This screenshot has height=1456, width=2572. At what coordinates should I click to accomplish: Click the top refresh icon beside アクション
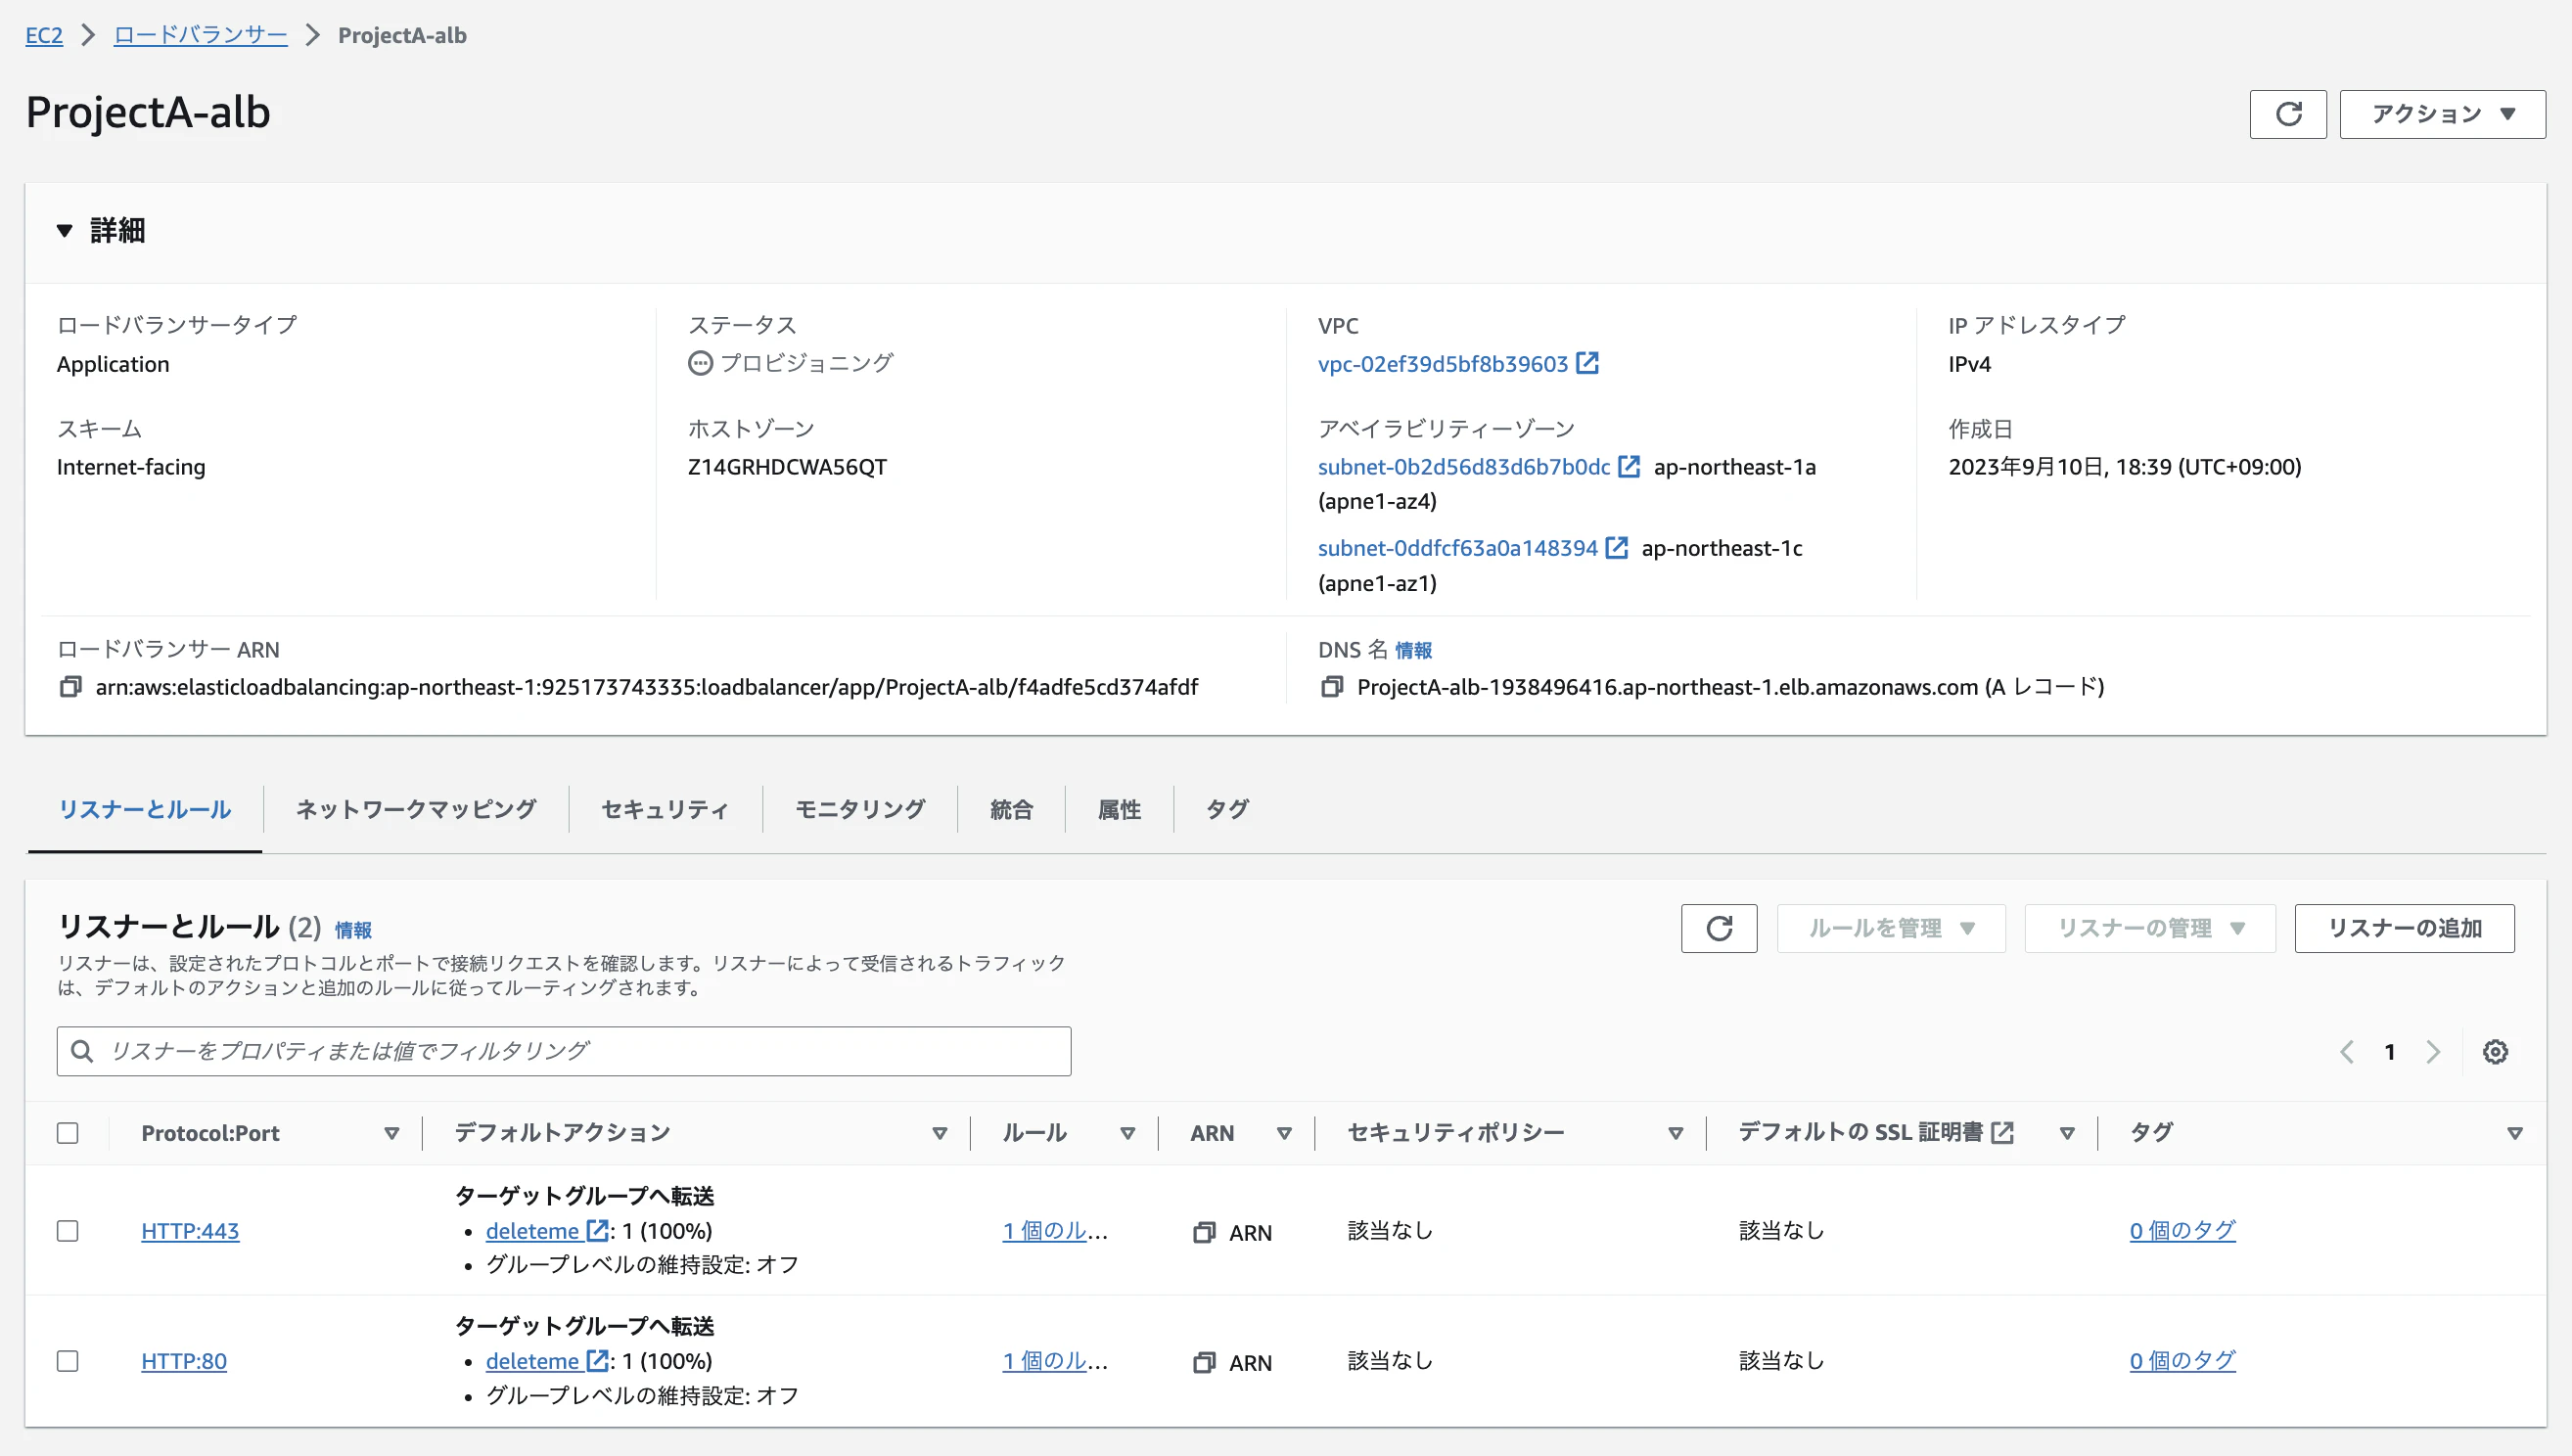[x=2288, y=114]
